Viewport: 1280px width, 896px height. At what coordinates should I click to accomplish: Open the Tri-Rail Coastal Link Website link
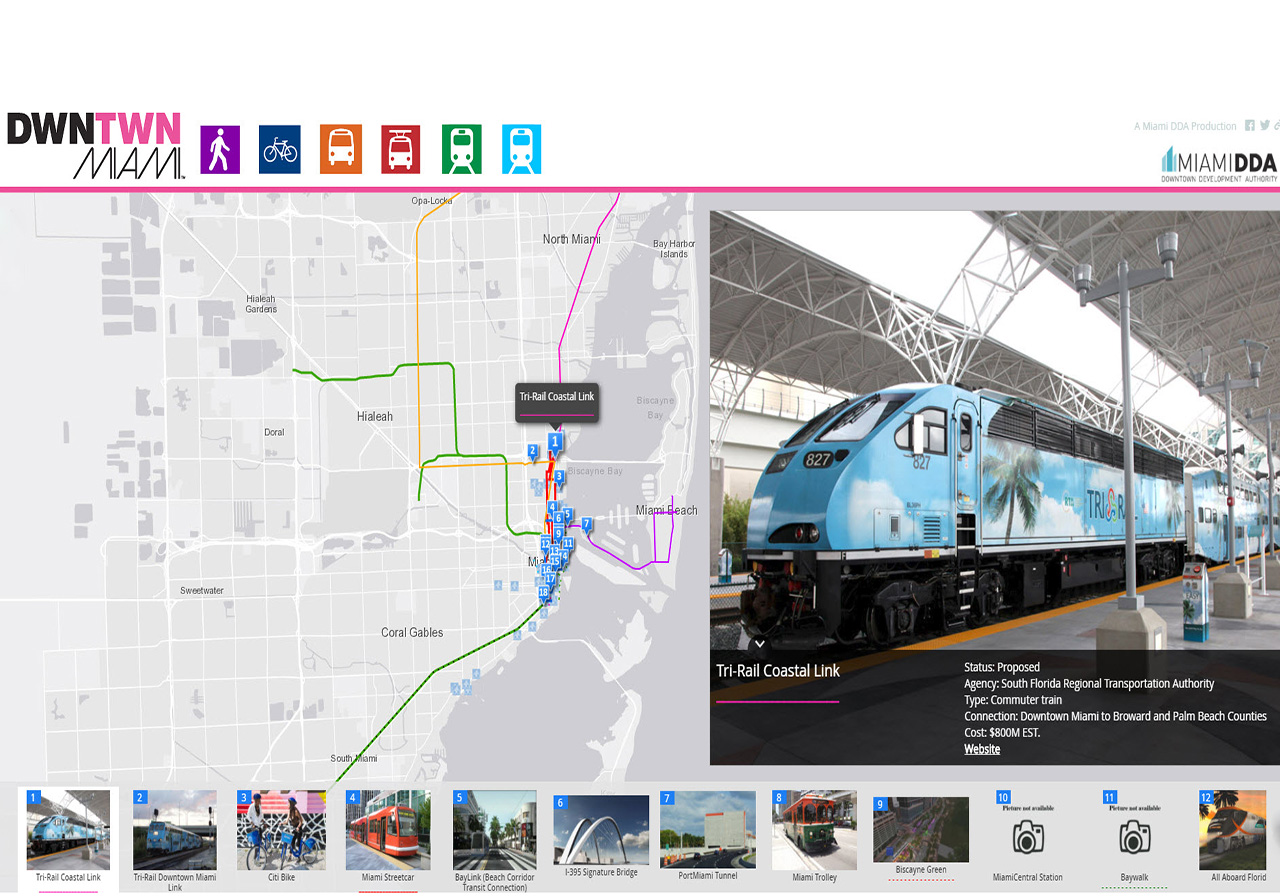[982, 748]
